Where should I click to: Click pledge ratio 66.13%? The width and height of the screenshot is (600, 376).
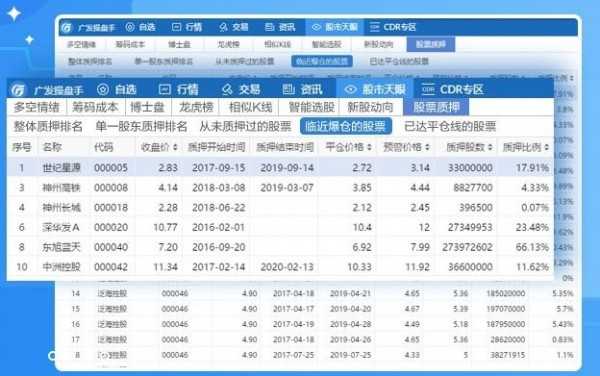532,247
